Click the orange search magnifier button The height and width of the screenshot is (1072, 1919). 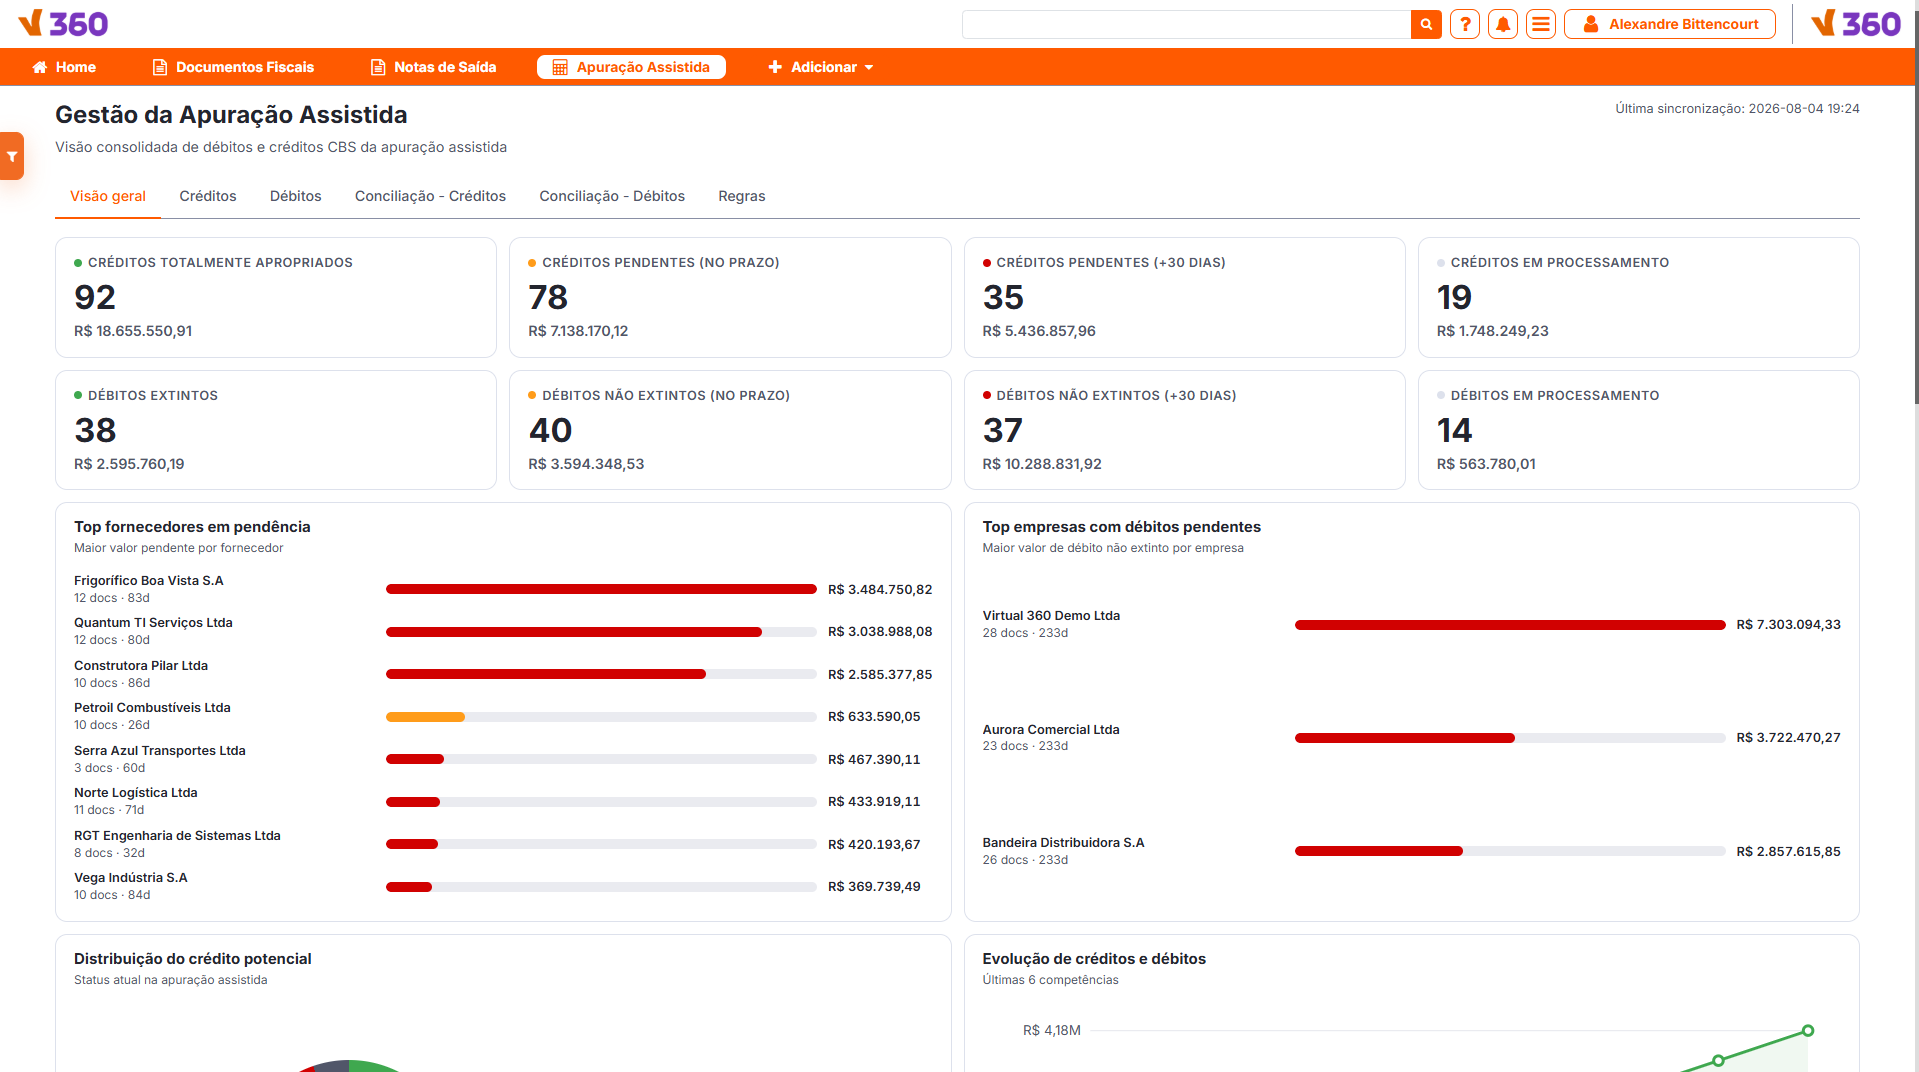(x=1426, y=24)
